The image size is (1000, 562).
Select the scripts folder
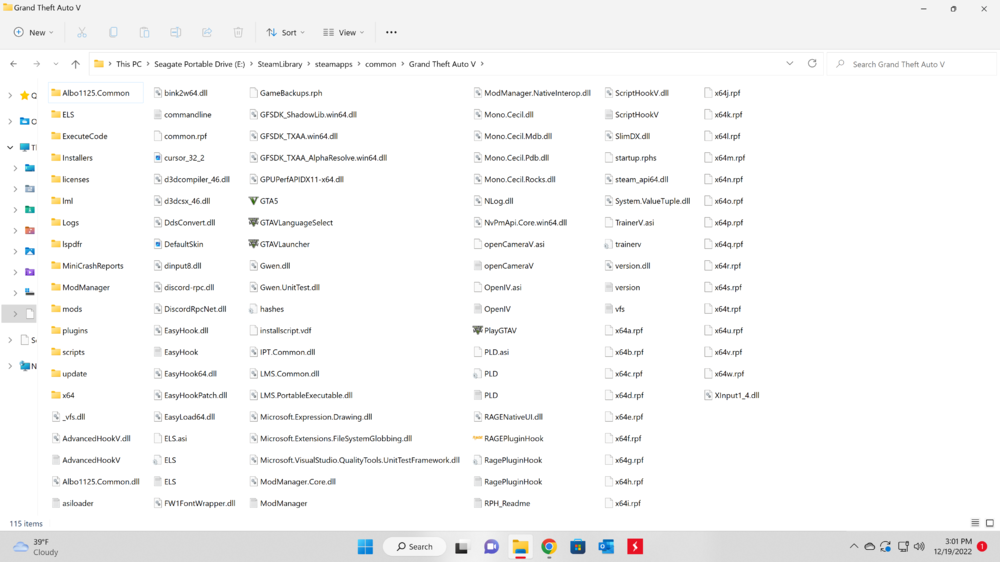[x=68, y=352]
